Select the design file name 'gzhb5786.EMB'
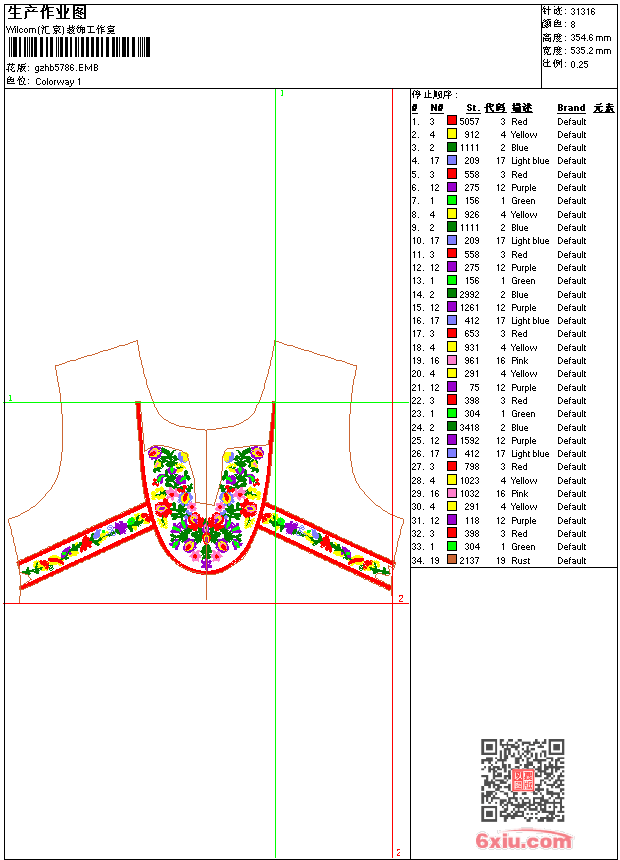 click(66, 68)
